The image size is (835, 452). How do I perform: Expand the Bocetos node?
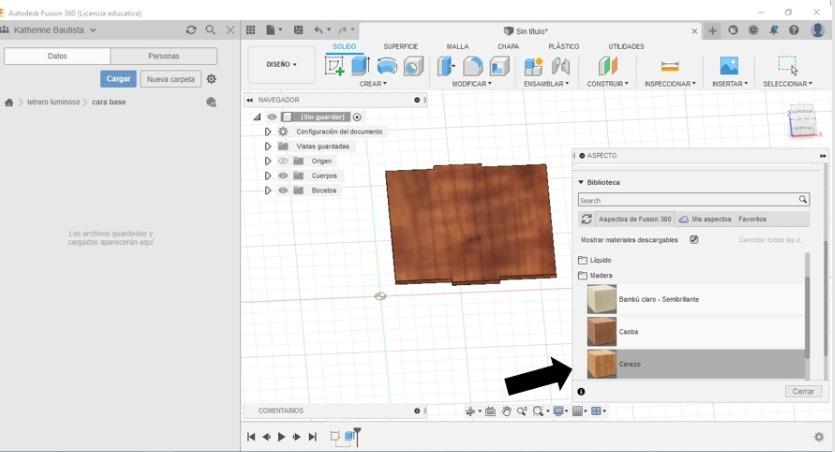268,190
